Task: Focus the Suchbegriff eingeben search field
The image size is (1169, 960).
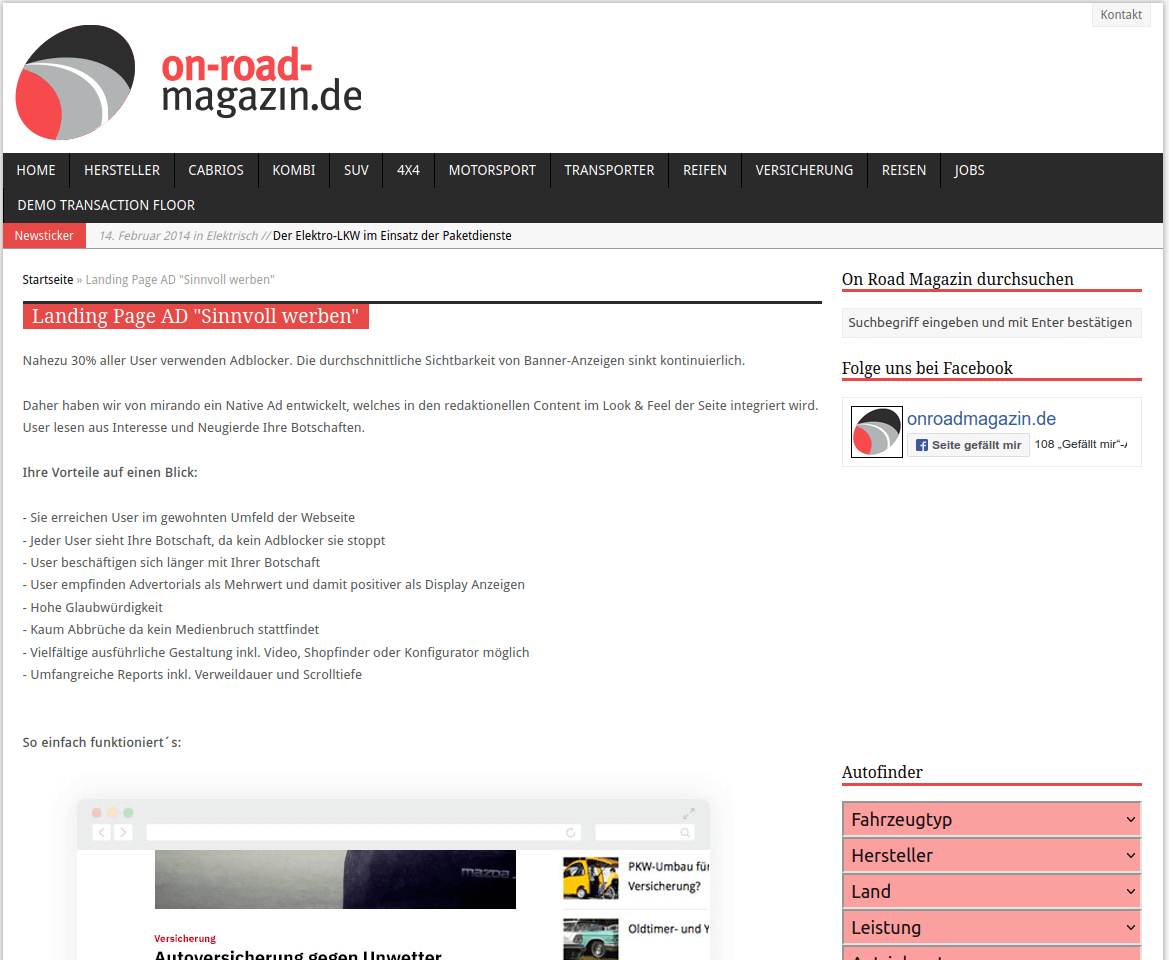Action: click(990, 323)
